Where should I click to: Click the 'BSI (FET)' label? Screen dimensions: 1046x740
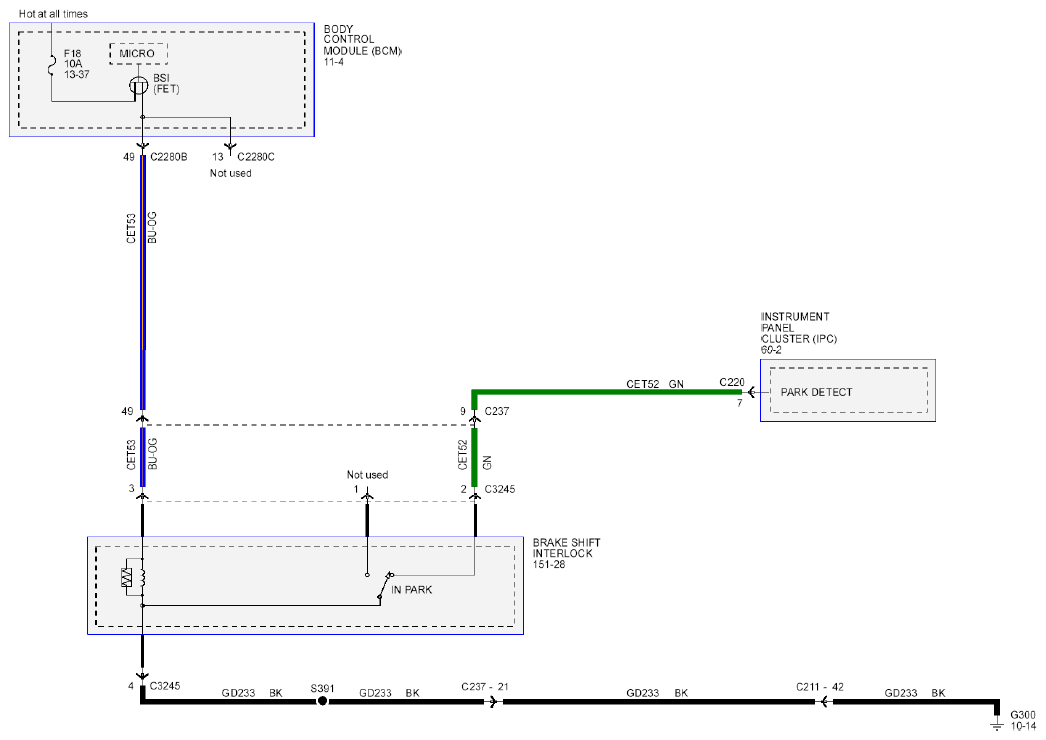pos(166,83)
